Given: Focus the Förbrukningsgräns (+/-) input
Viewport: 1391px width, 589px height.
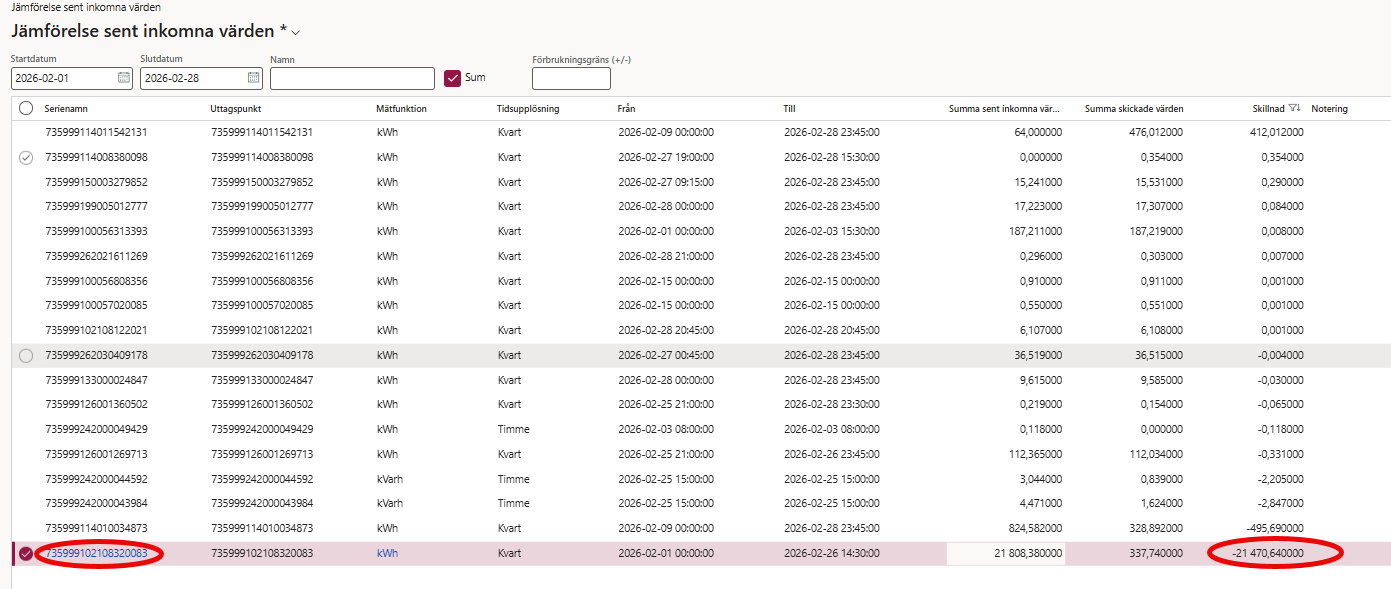Looking at the screenshot, I should [571, 78].
